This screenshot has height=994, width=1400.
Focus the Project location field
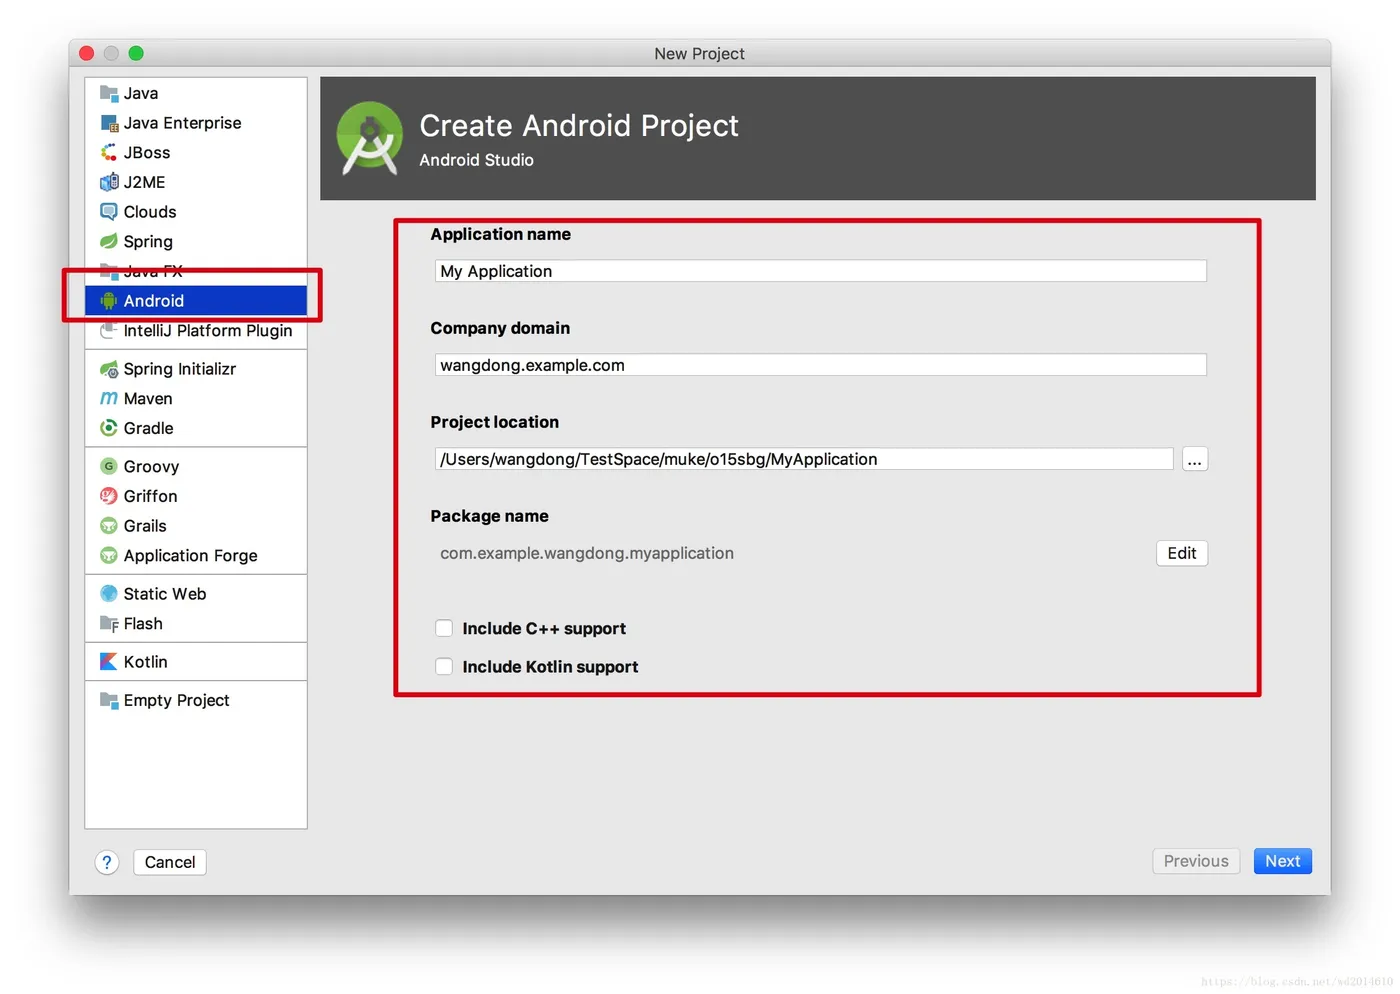tap(804, 459)
